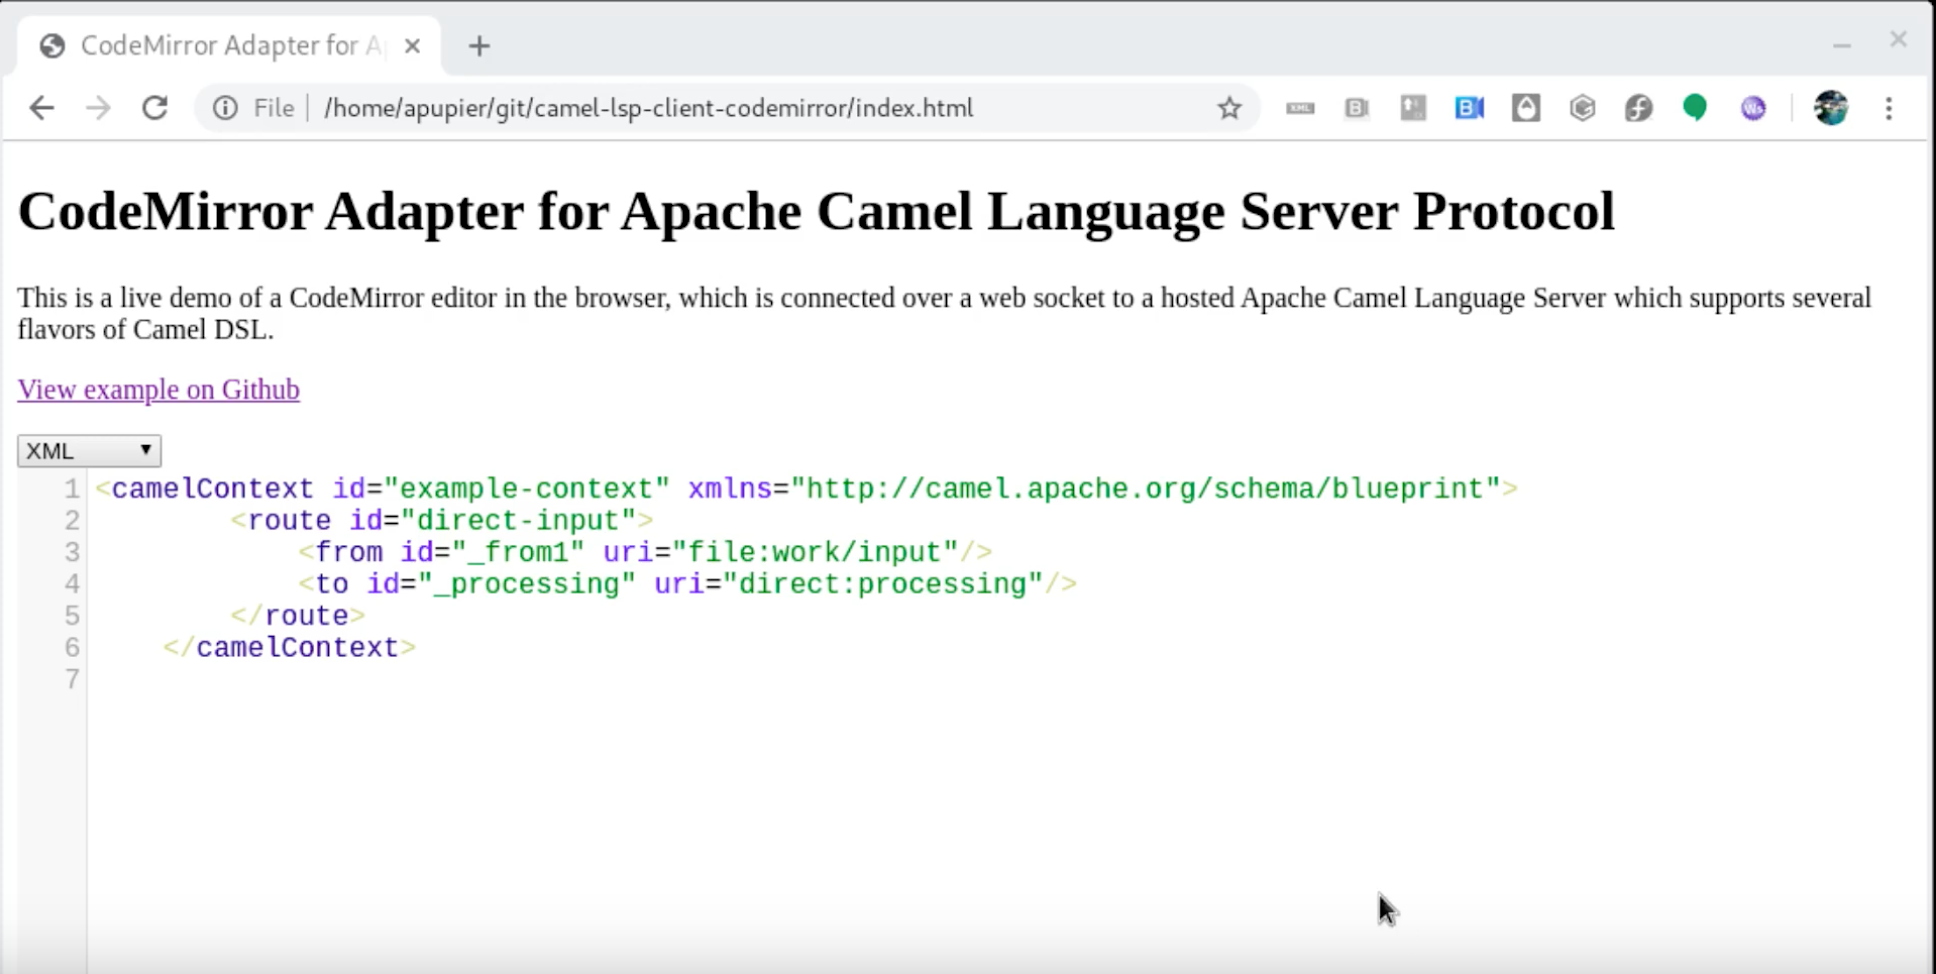View site information via the info icon
This screenshot has height=974, width=1936.
click(225, 108)
